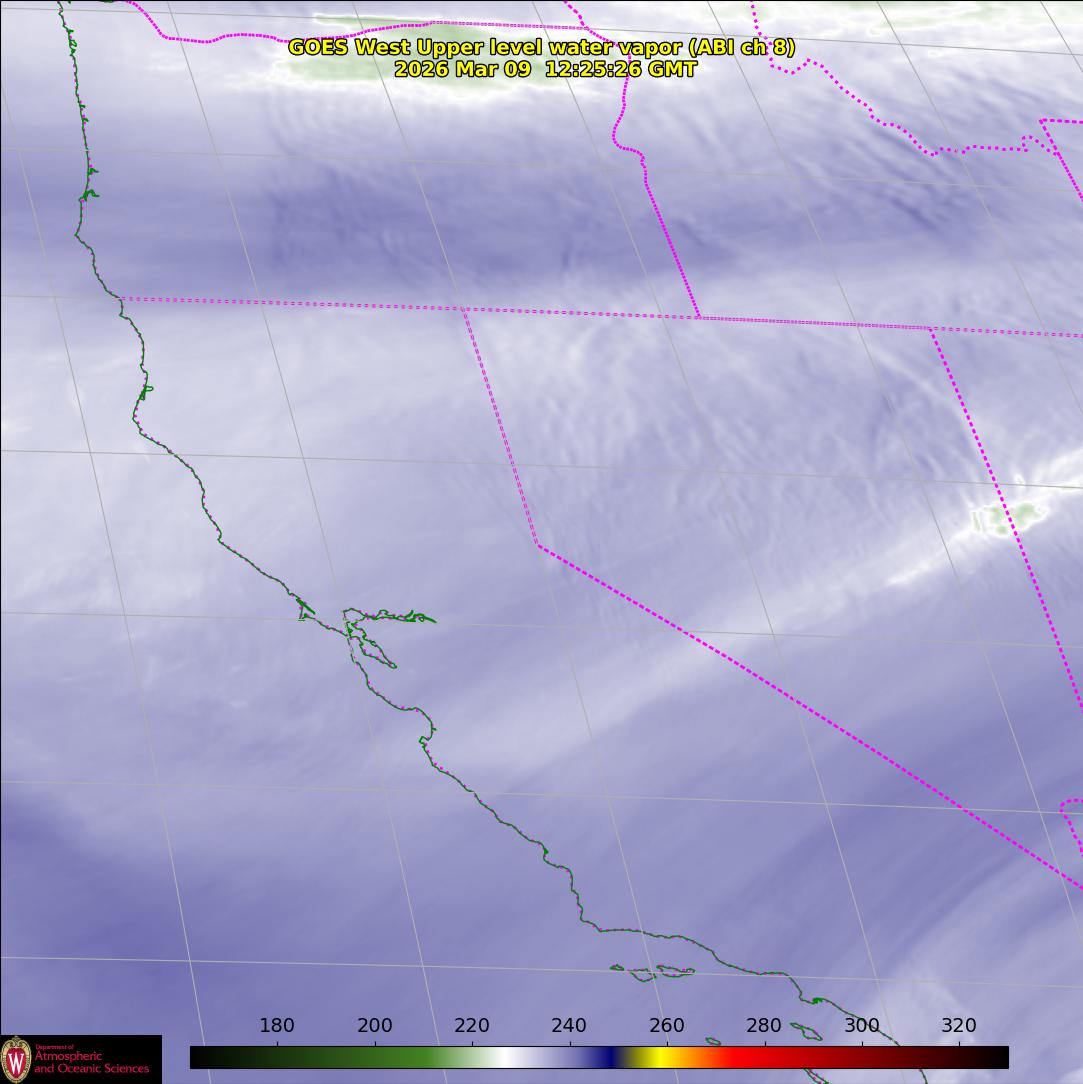Pick the 280 colorbar tick label
Viewport: 1083px width, 1084px height.
pyautogui.click(x=764, y=1026)
